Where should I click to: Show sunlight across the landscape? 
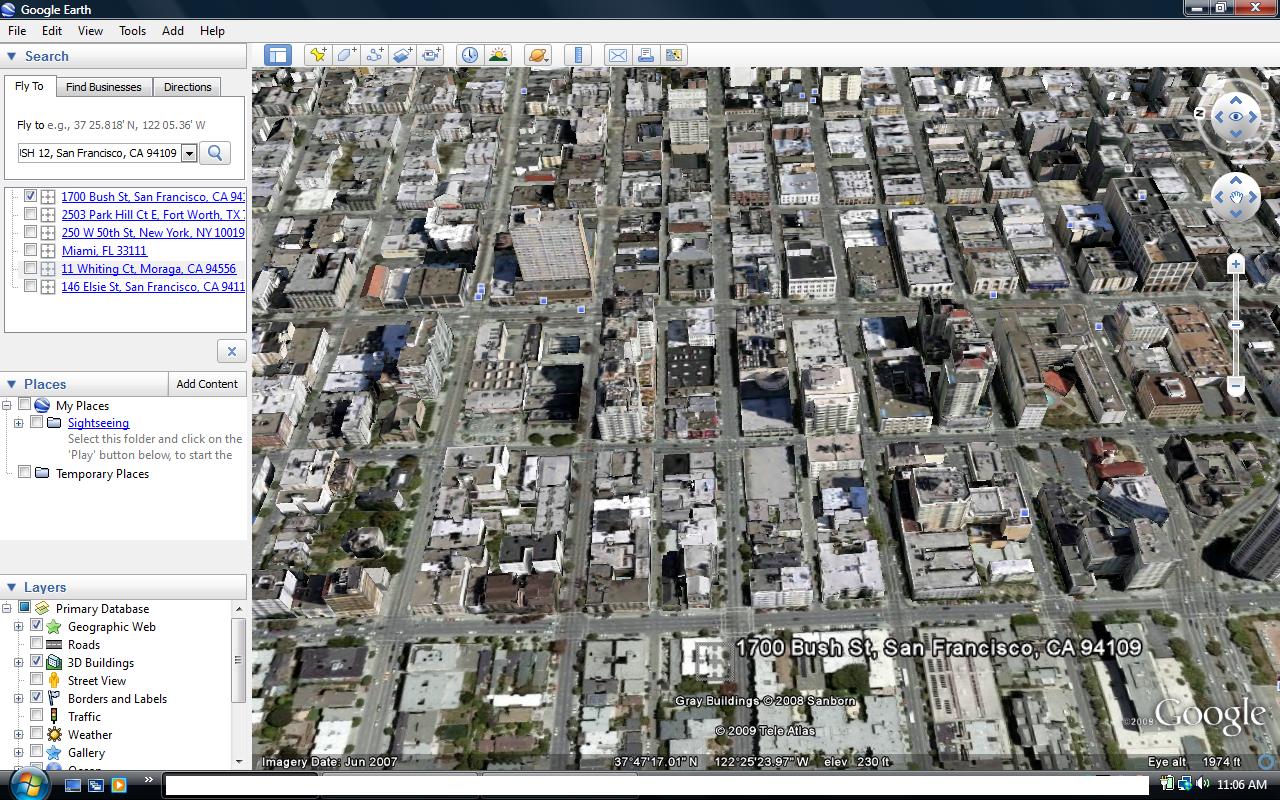pyautogui.click(x=498, y=55)
